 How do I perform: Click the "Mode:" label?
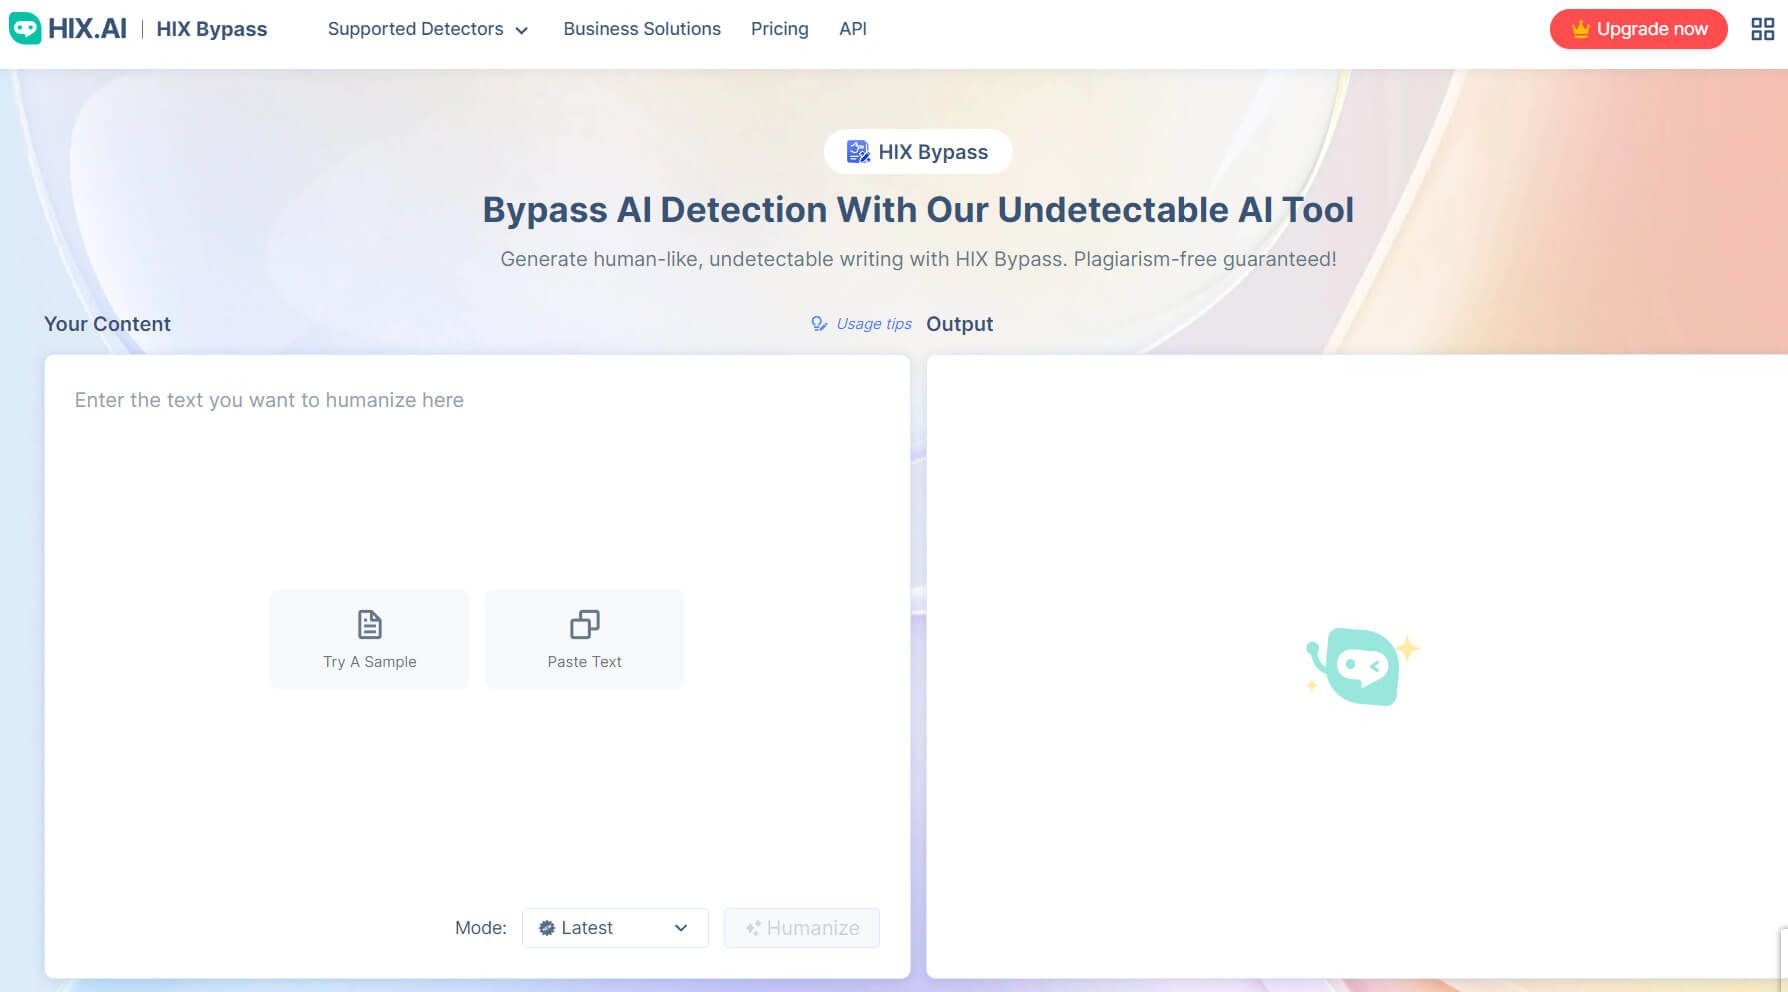pos(481,928)
